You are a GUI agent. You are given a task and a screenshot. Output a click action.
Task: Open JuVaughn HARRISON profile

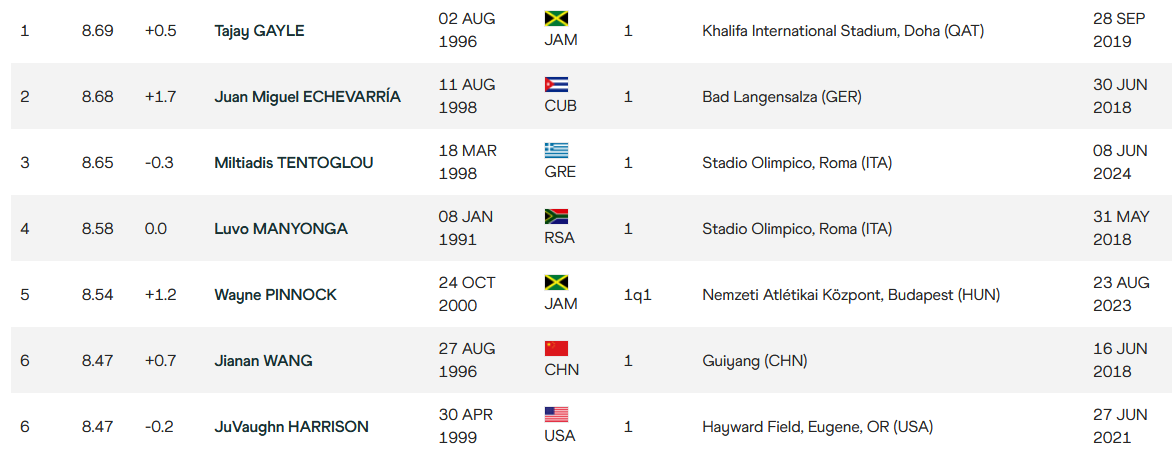[292, 428]
